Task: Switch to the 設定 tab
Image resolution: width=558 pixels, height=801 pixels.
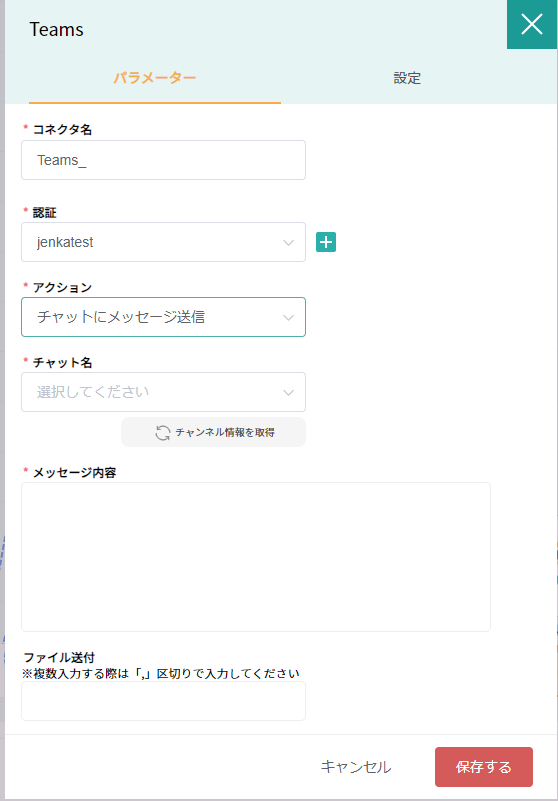Action: point(407,78)
